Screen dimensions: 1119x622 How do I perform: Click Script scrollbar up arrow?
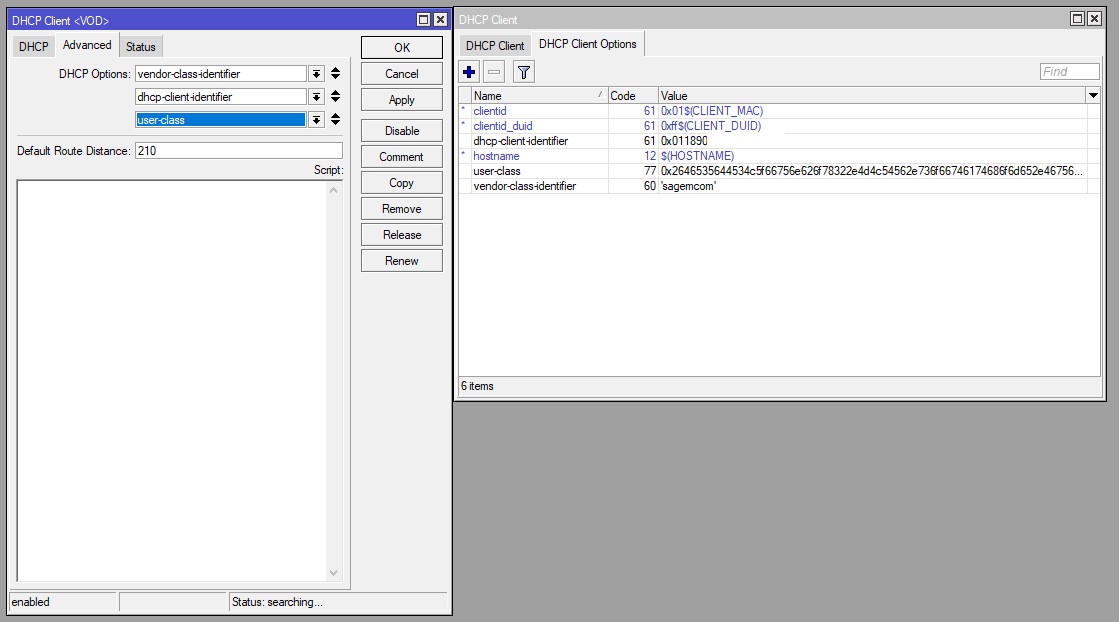(333, 190)
